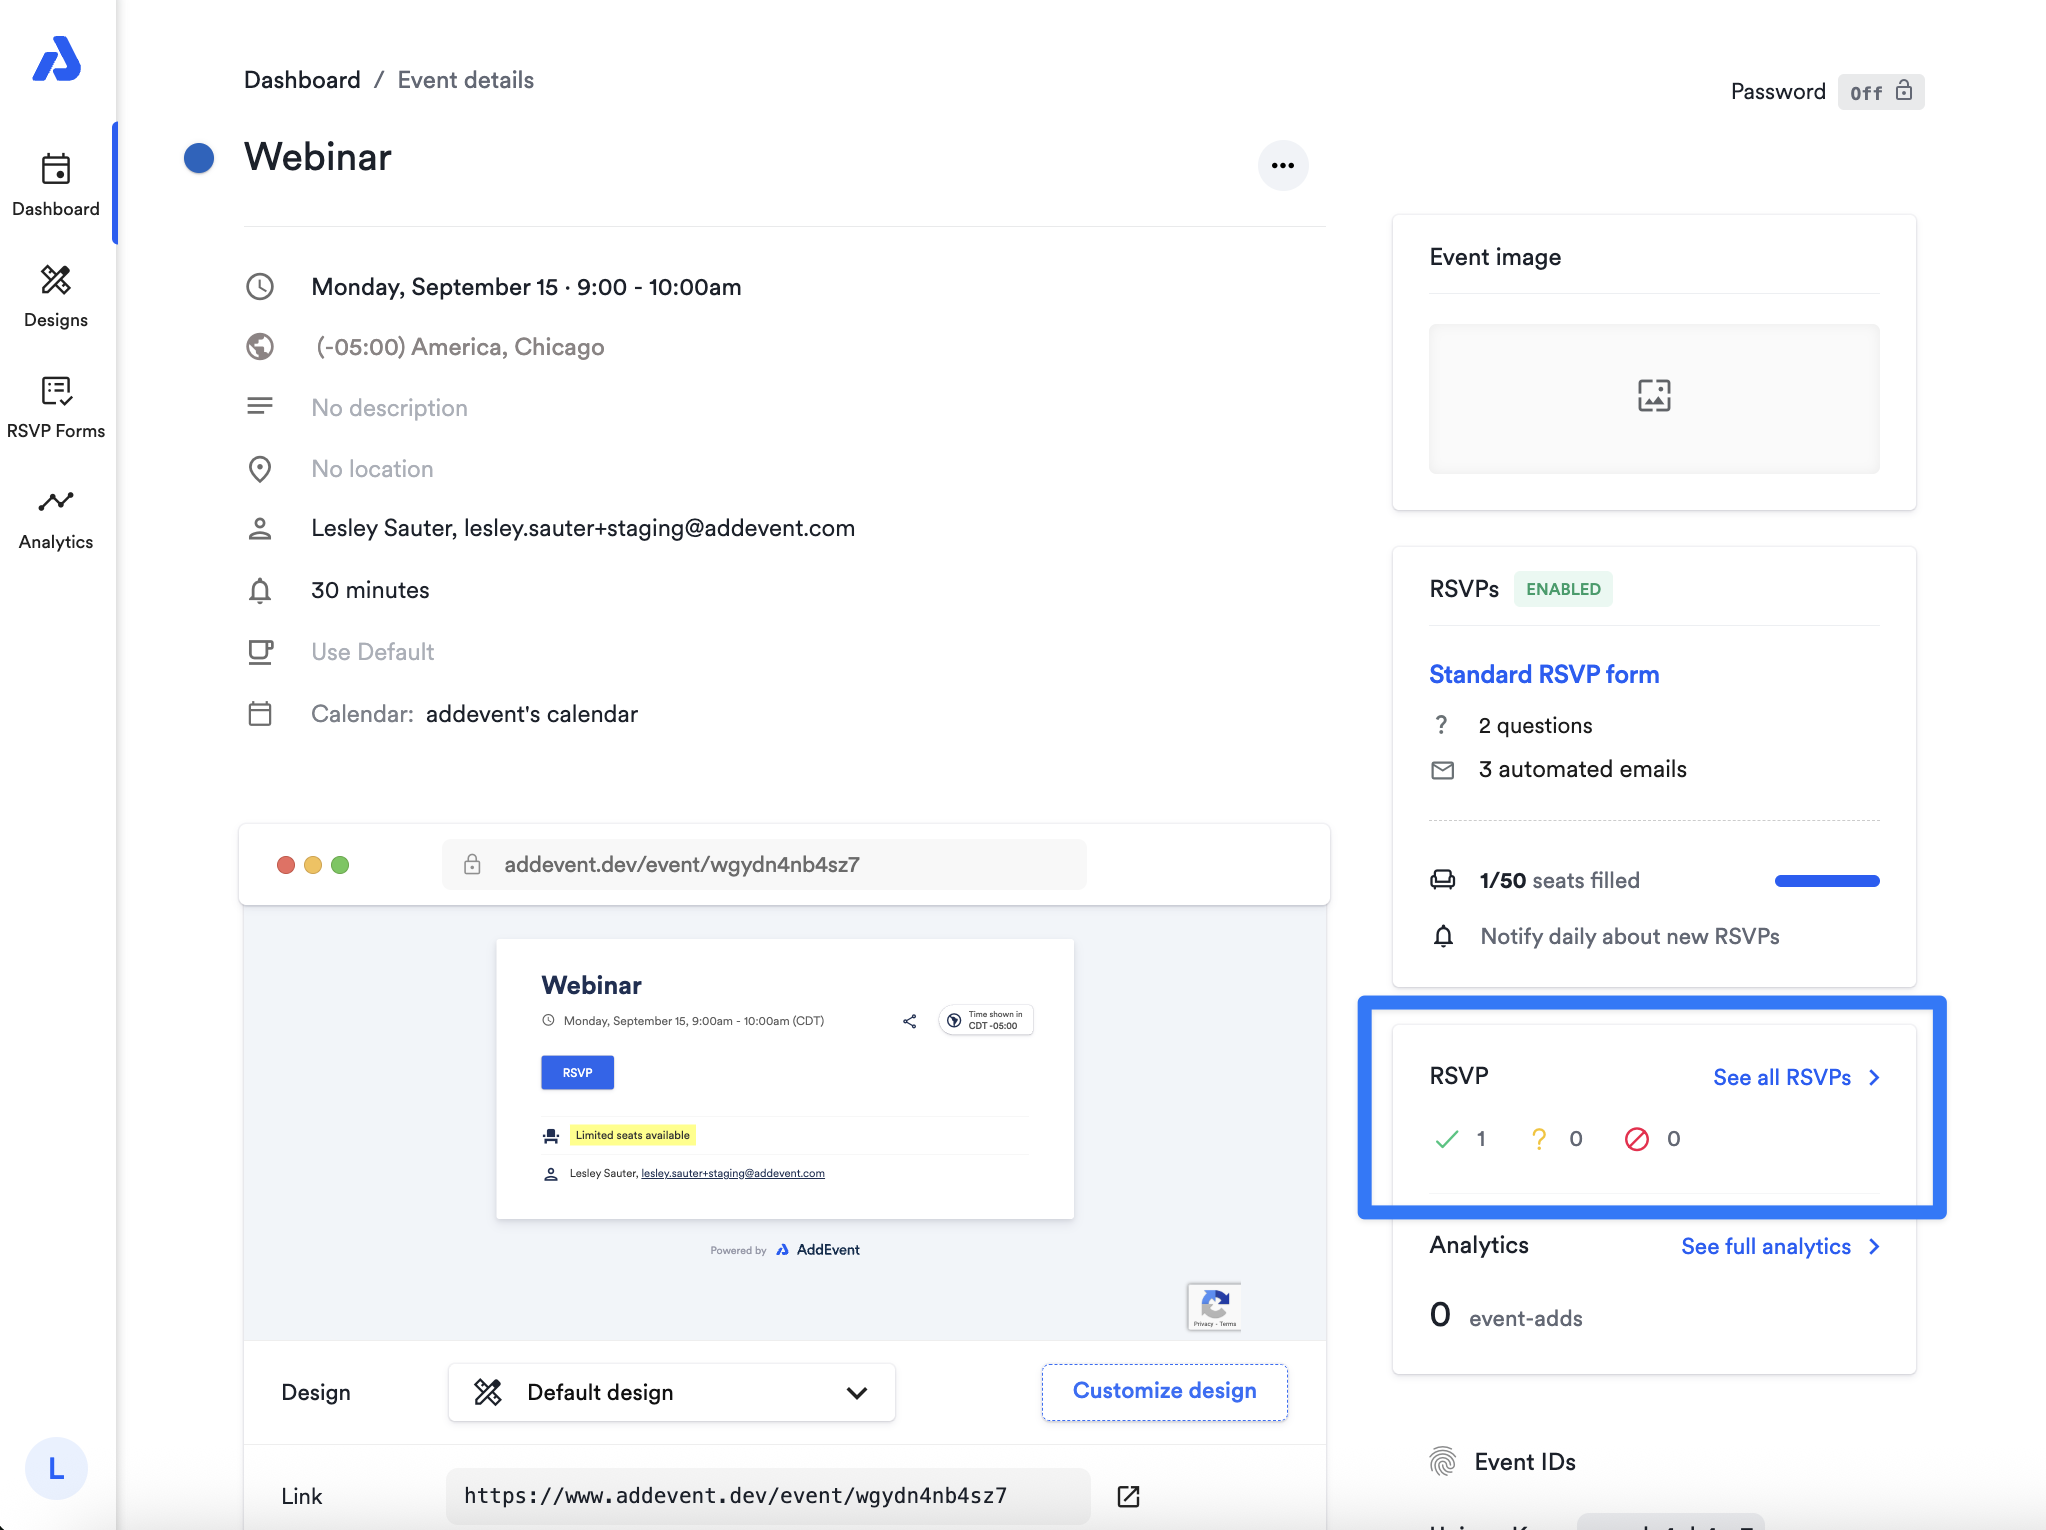The width and height of the screenshot is (2046, 1530).
Task: Click the reminder bell icon by 30 minutes
Action: click(x=260, y=591)
